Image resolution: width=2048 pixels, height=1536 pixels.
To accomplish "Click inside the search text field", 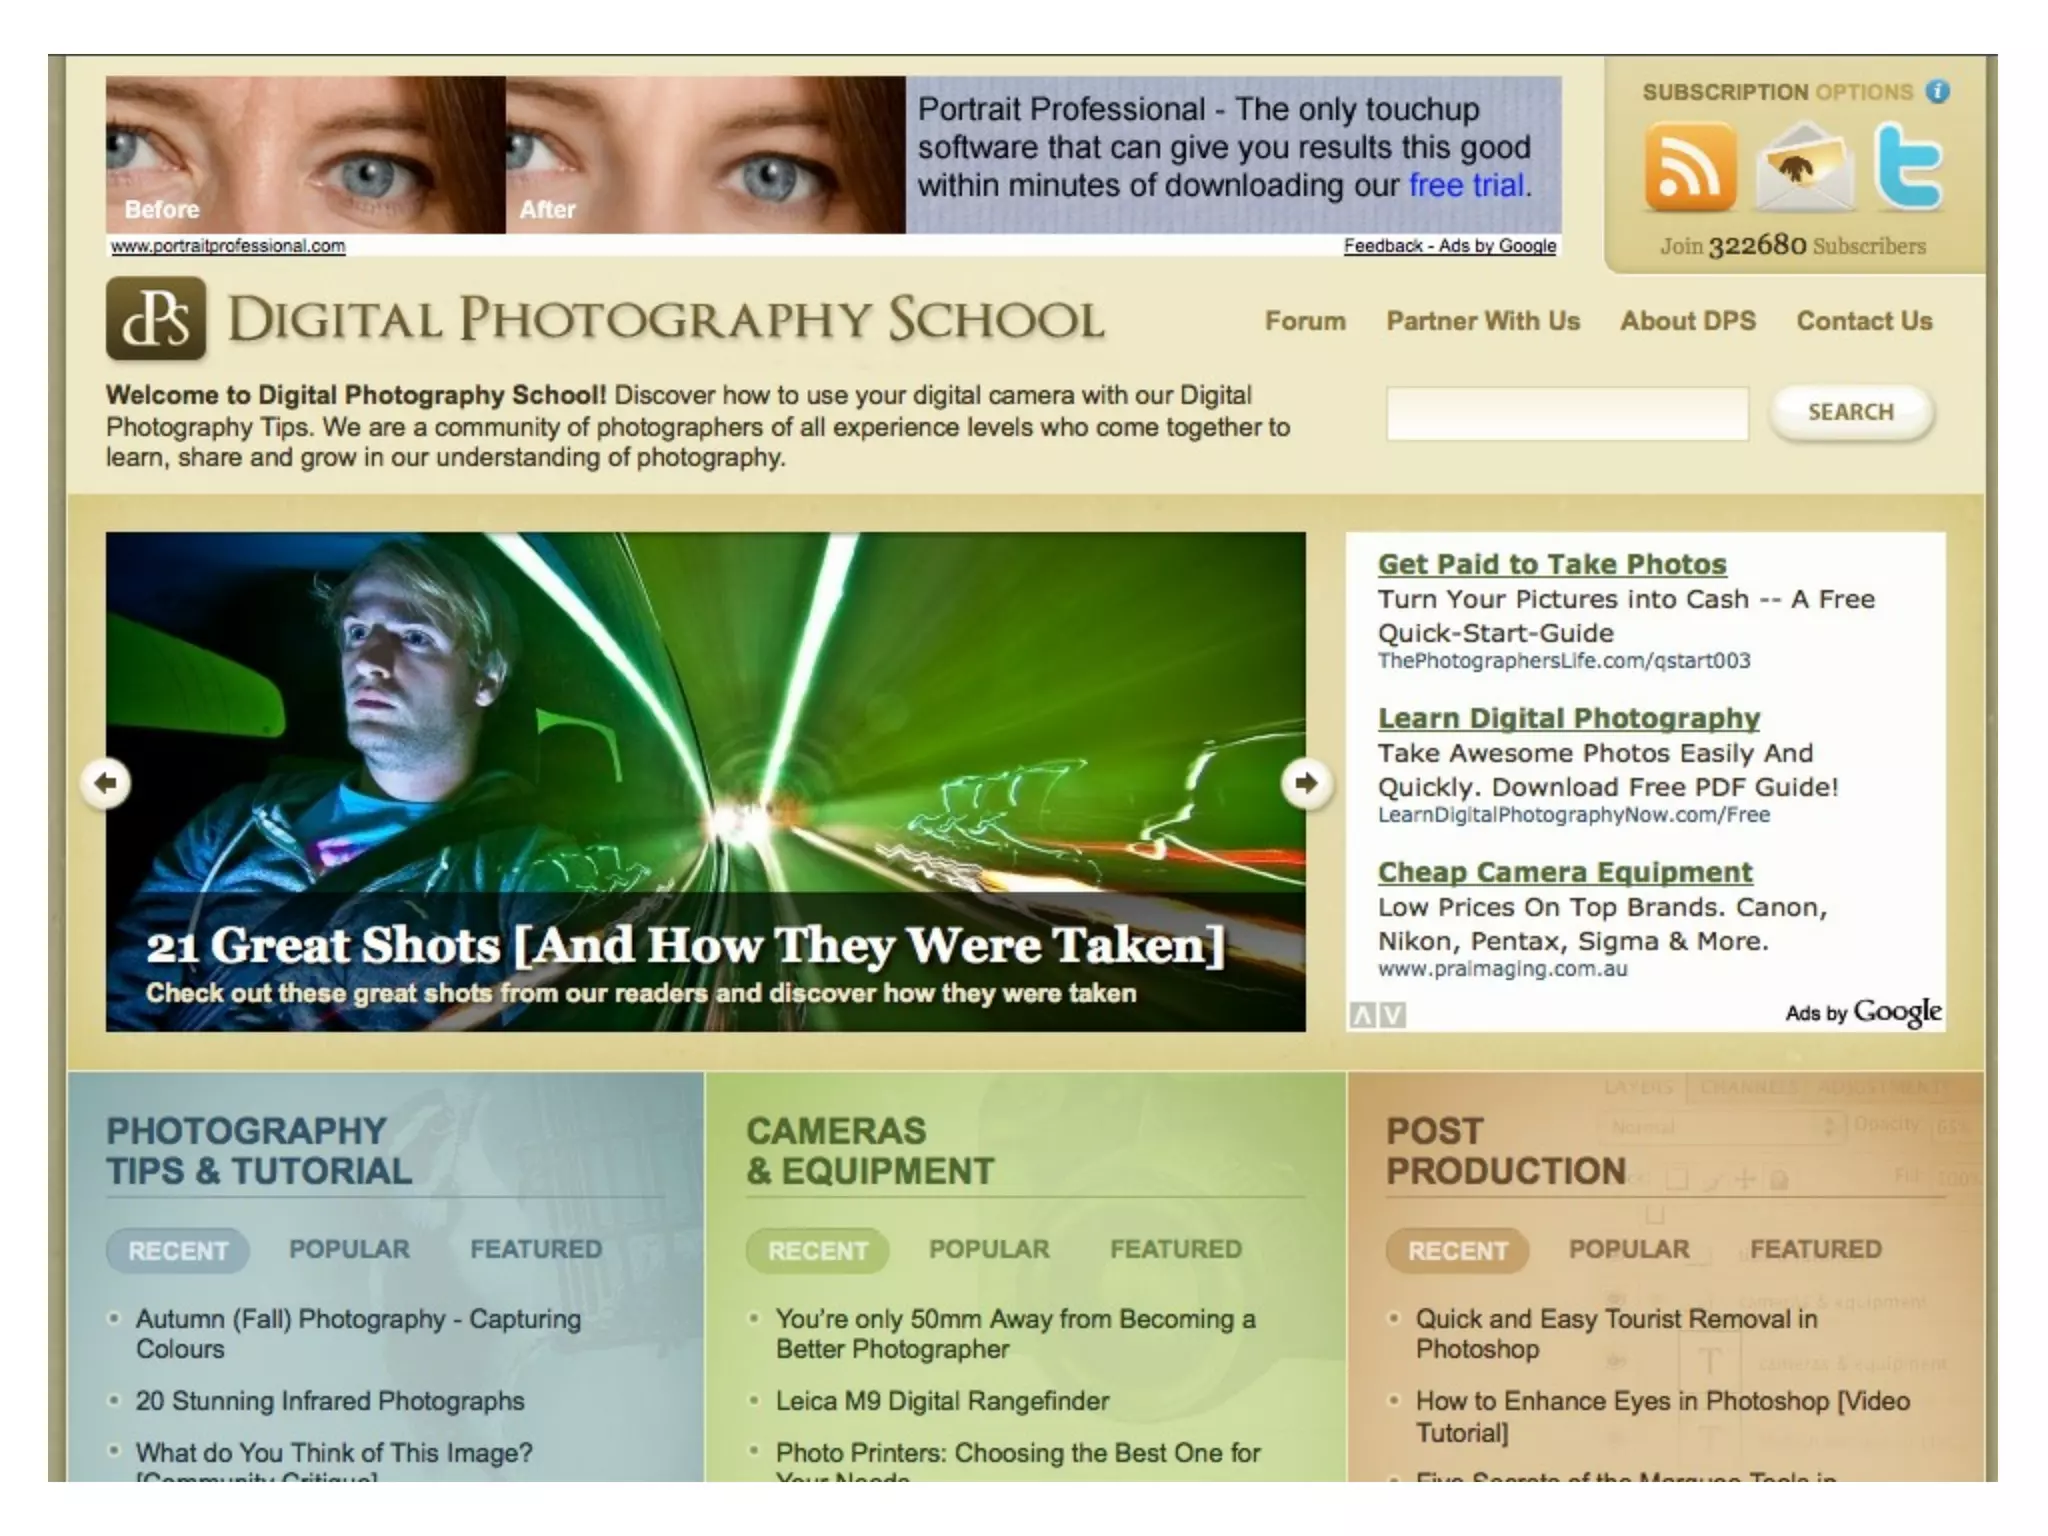I will tap(1566, 413).
